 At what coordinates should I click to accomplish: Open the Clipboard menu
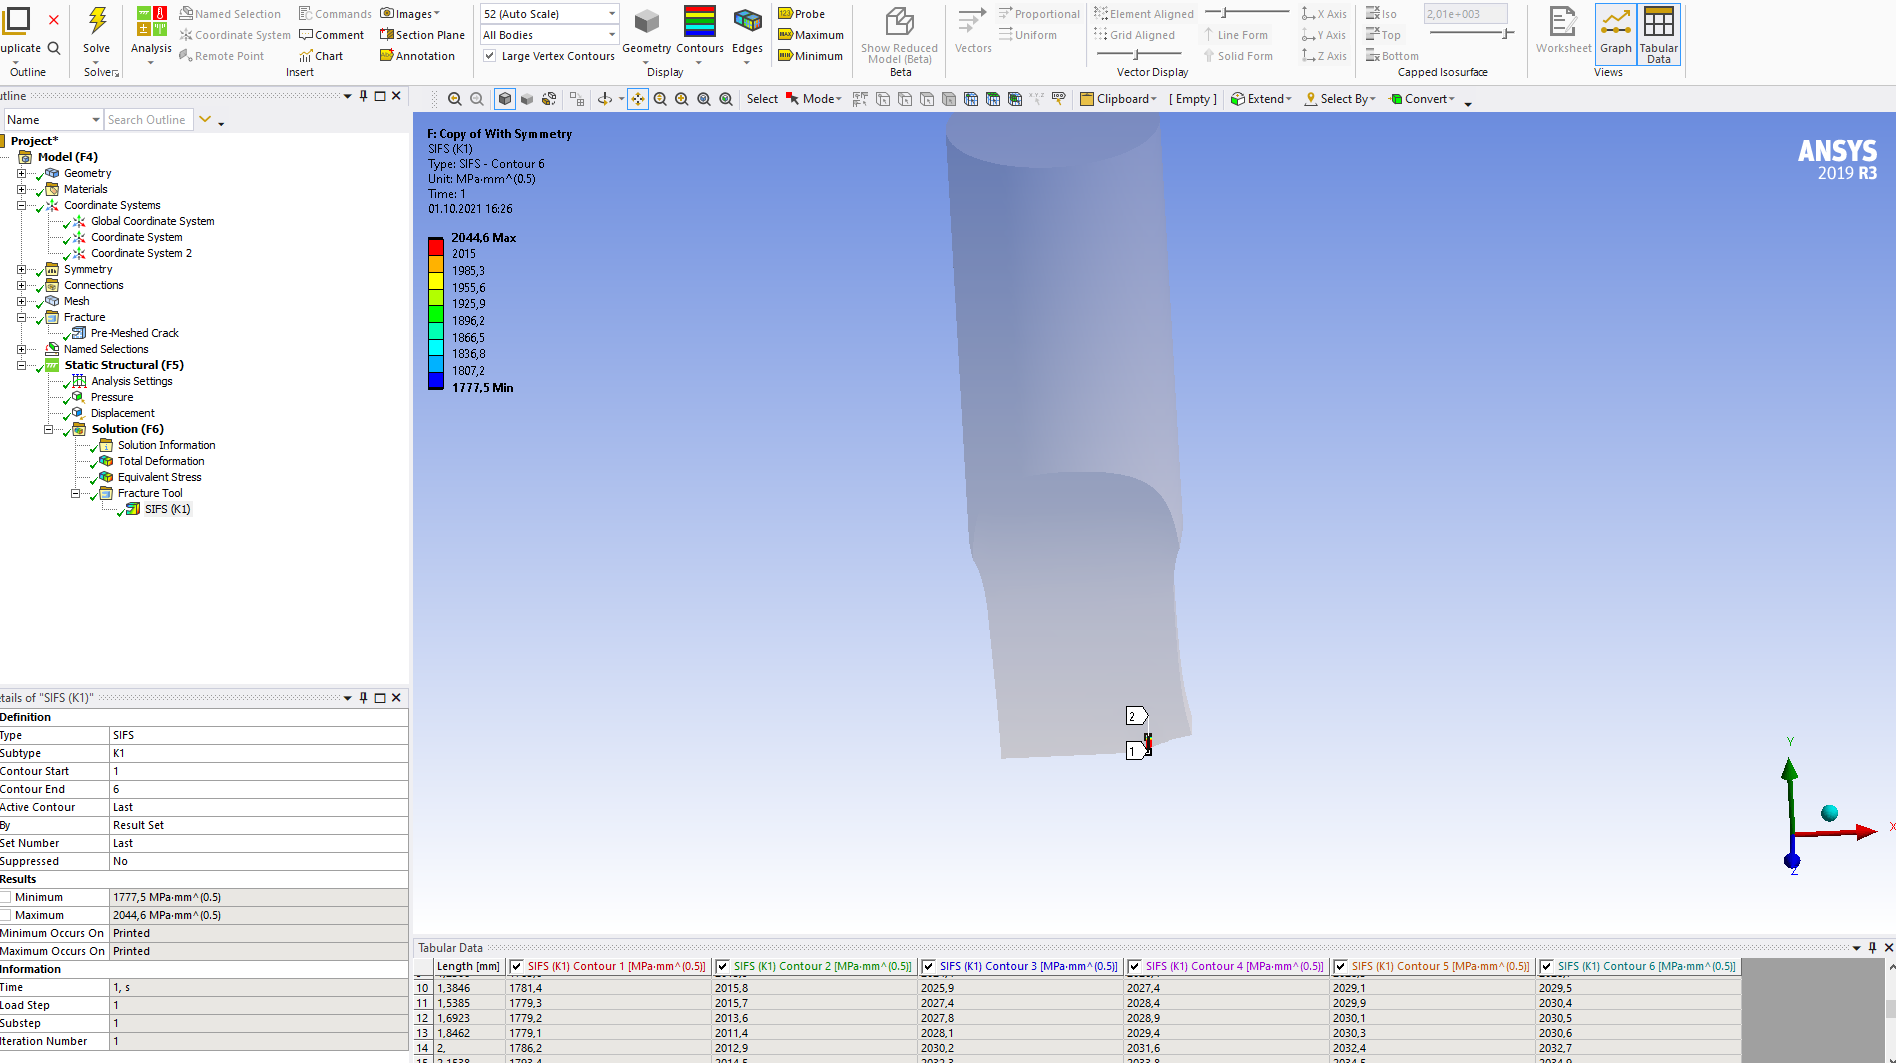1118,99
